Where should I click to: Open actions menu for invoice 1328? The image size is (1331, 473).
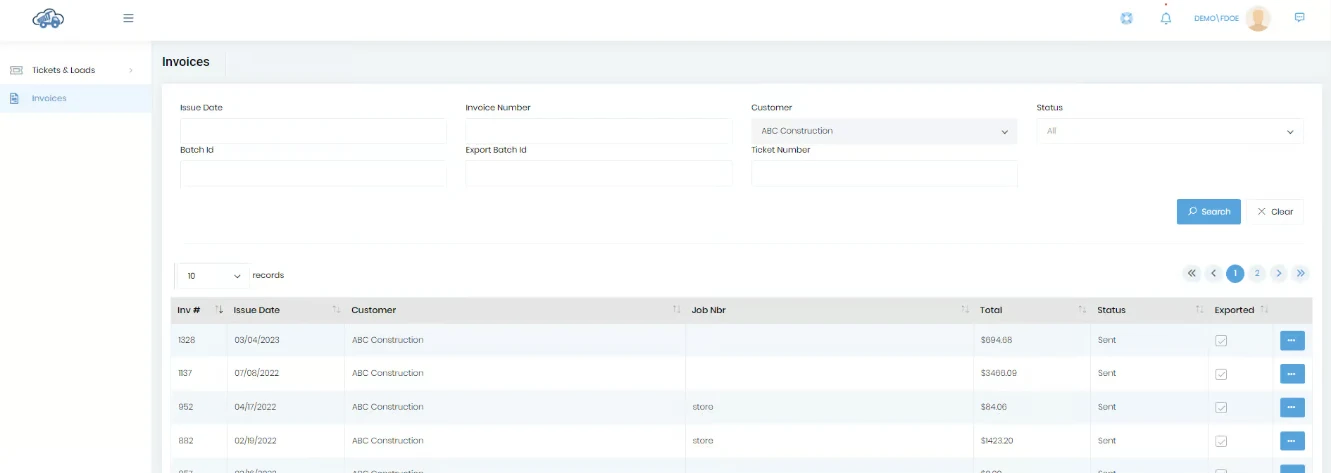coord(1292,341)
